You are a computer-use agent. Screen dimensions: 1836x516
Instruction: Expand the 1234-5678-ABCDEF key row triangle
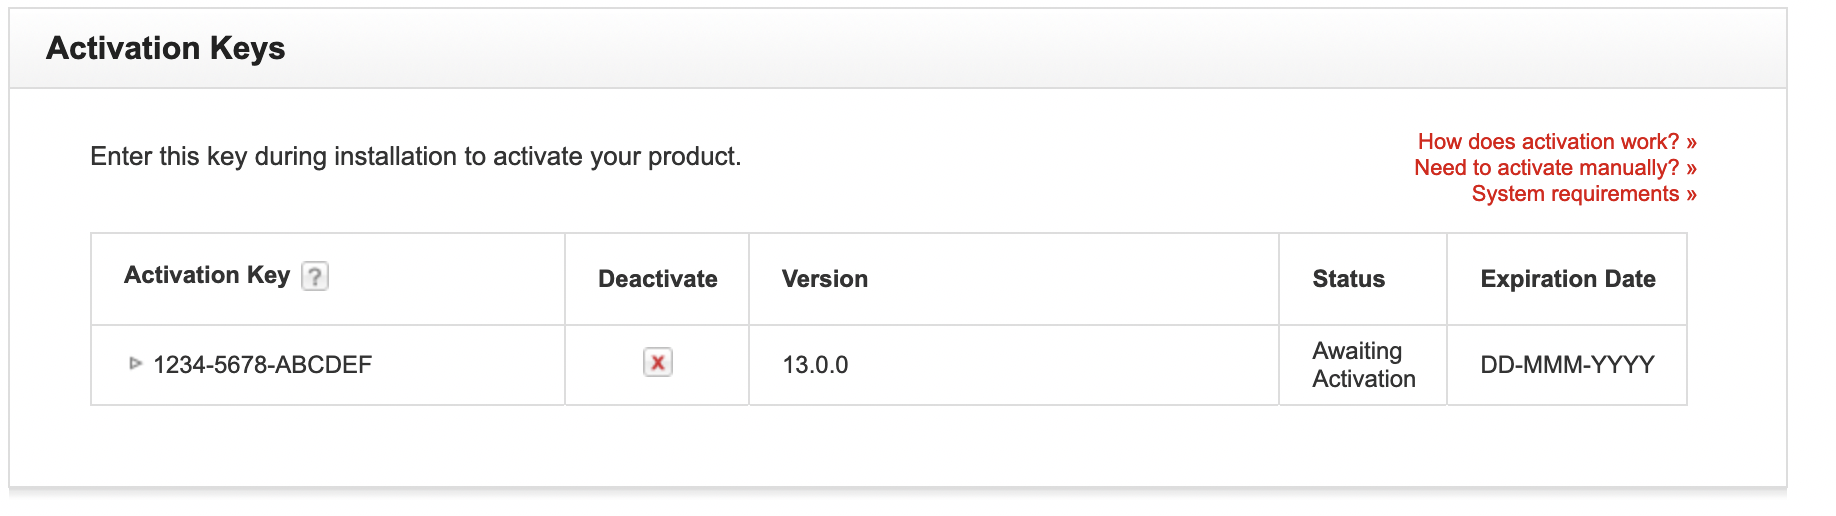coord(136,363)
